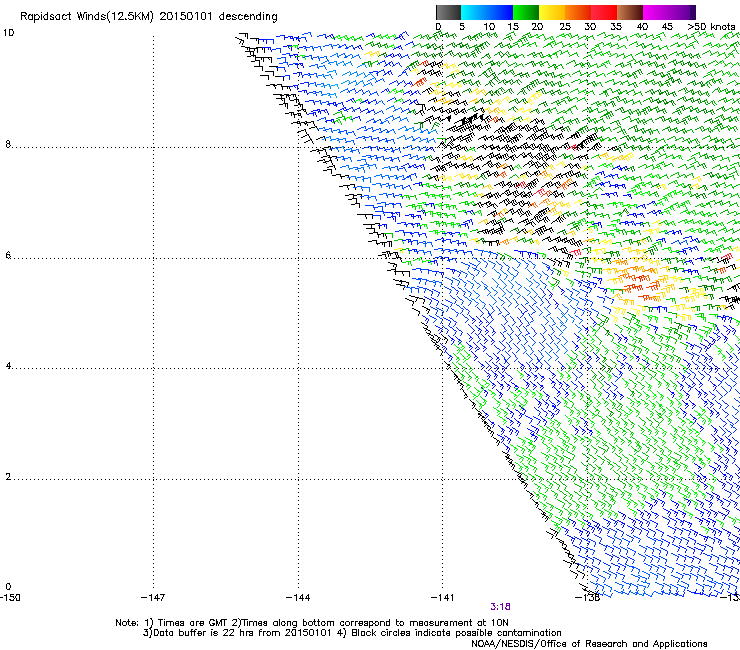Click legend tick label '25'
740x650 pixels.
[565, 27]
